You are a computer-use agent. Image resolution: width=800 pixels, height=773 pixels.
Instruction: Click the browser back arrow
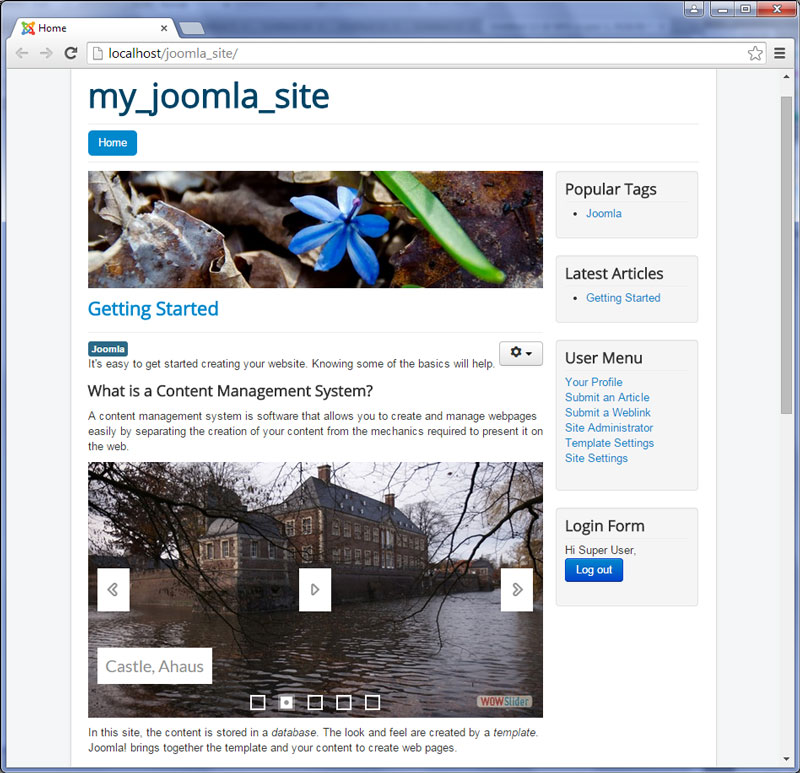pyautogui.click(x=22, y=53)
